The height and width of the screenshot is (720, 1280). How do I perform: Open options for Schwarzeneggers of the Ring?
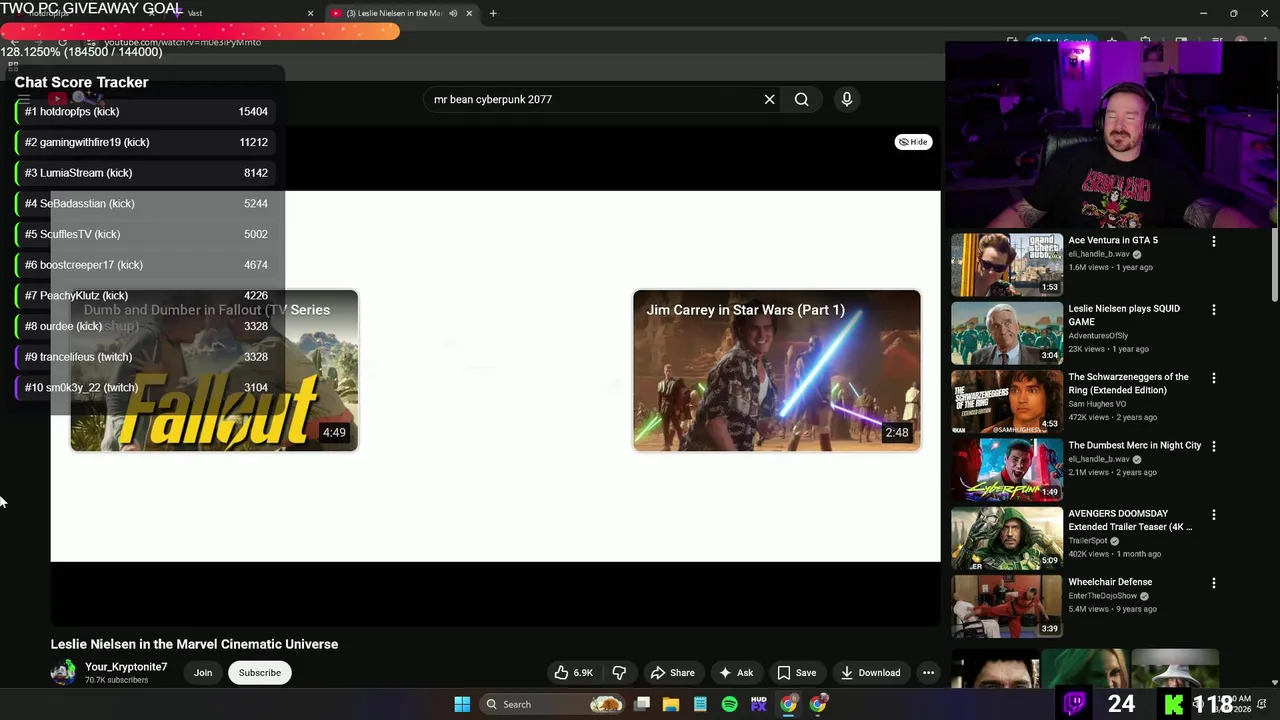[x=1214, y=379]
